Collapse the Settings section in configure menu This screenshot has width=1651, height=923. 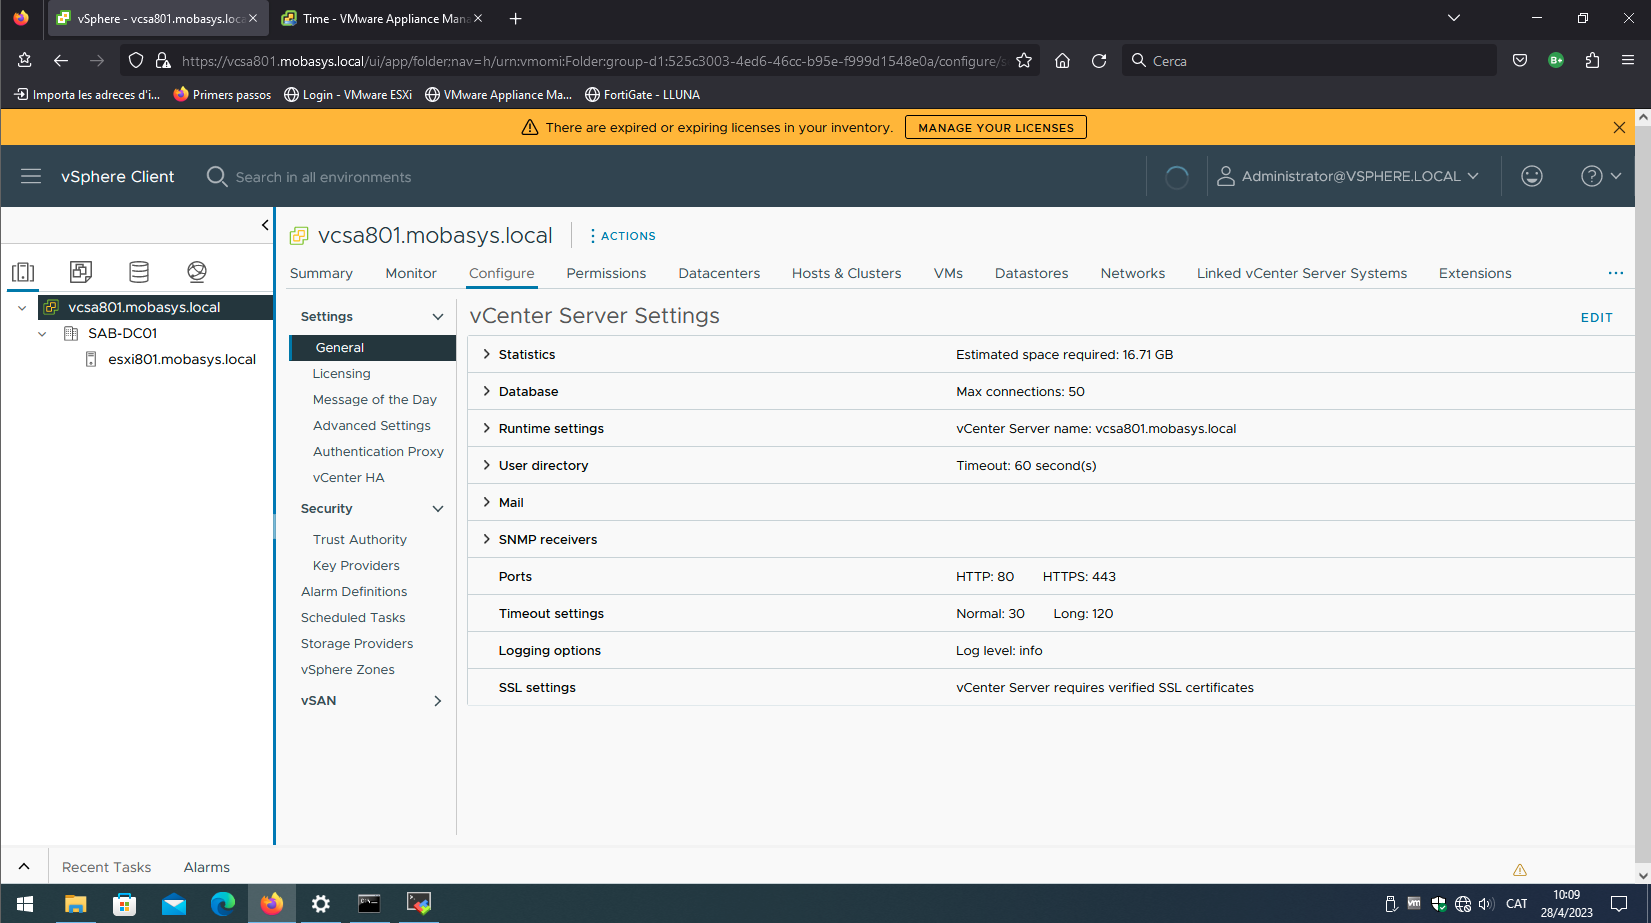pos(437,316)
